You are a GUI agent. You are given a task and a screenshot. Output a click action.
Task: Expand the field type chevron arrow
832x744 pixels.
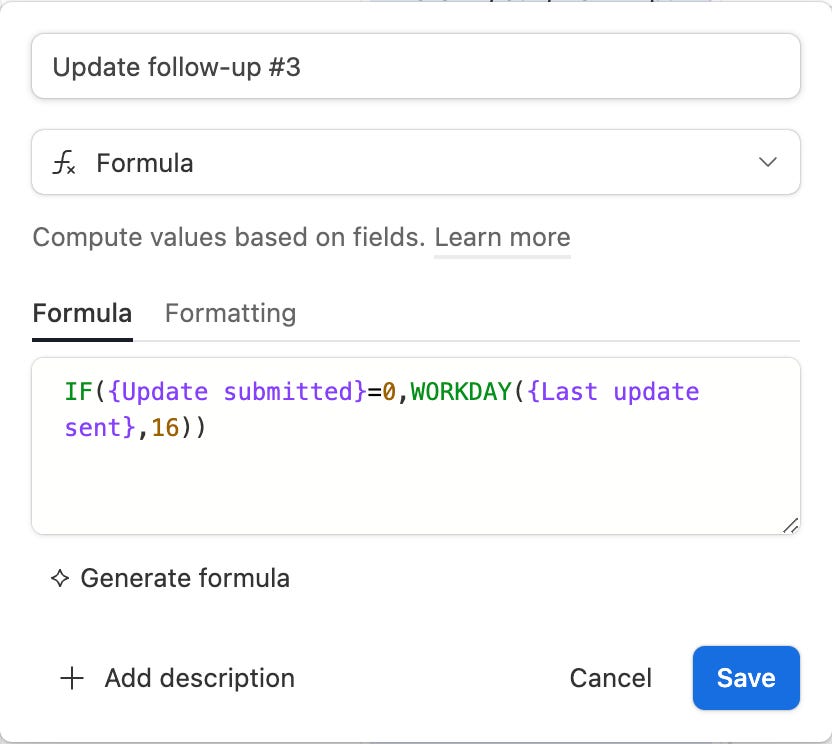click(x=768, y=162)
